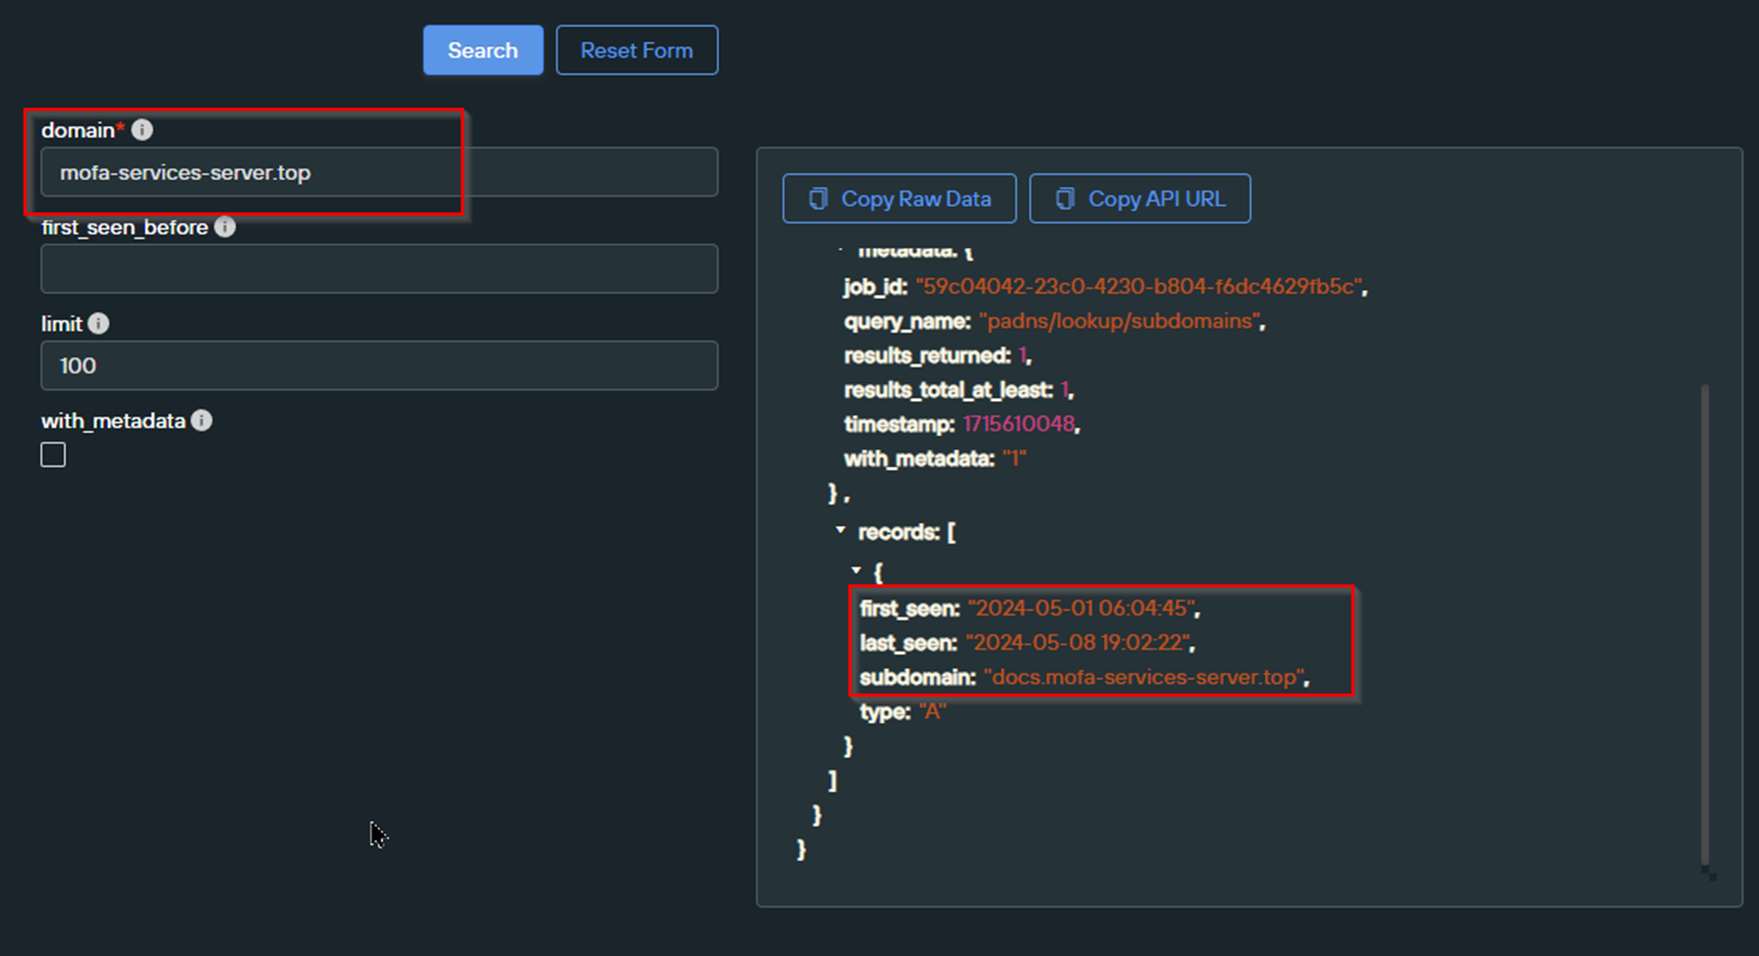Collapse the metadata node triangle
Screen dimensions: 1759x956
(x=840, y=250)
